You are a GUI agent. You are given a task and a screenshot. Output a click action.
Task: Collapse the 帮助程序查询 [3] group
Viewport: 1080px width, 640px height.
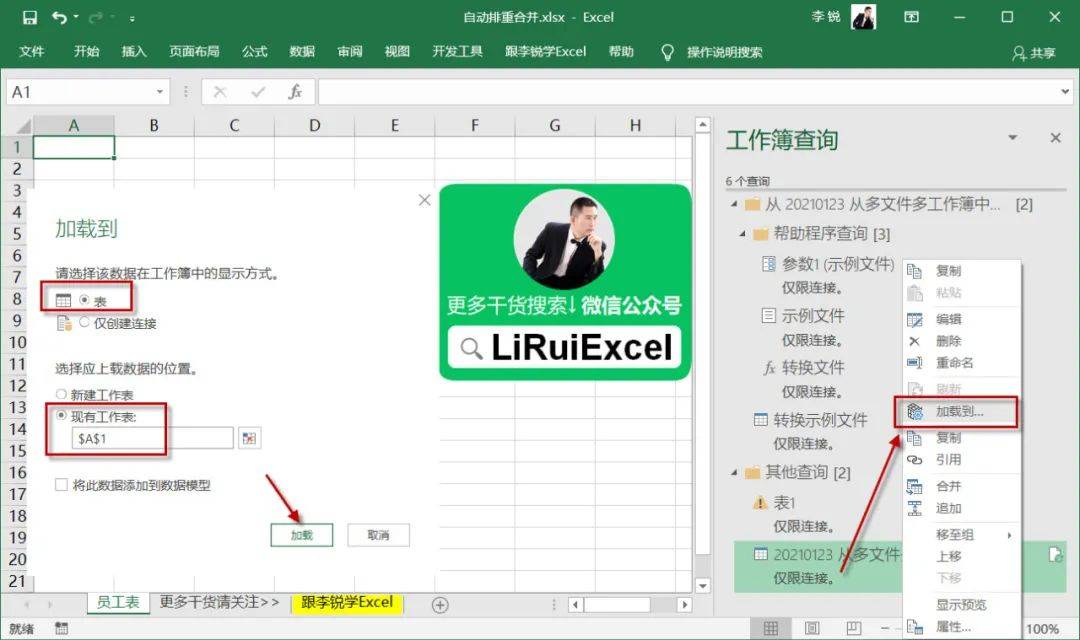point(742,234)
